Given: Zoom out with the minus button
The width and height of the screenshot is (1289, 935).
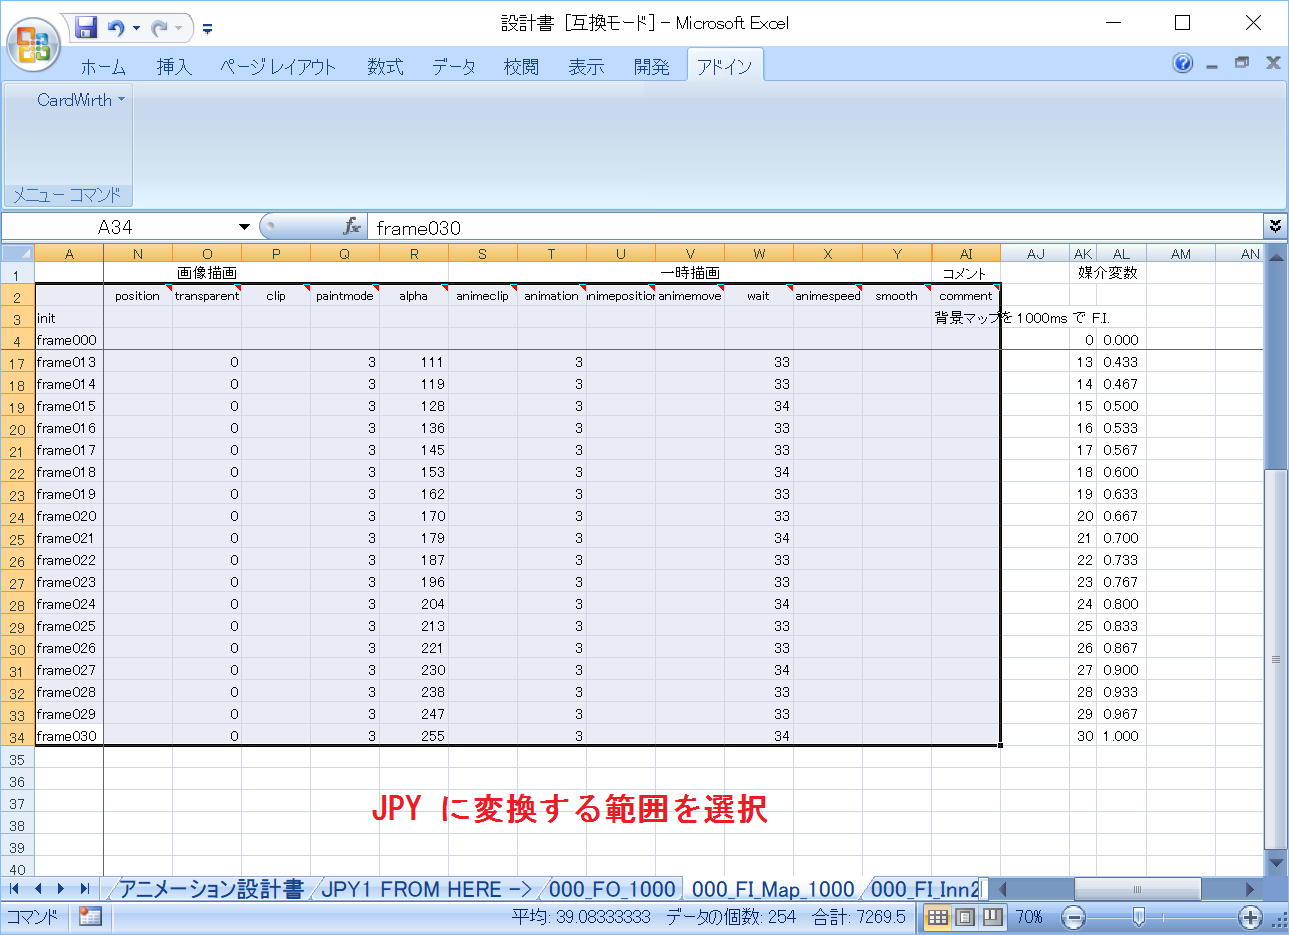Looking at the screenshot, I should [x=1073, y=917].
